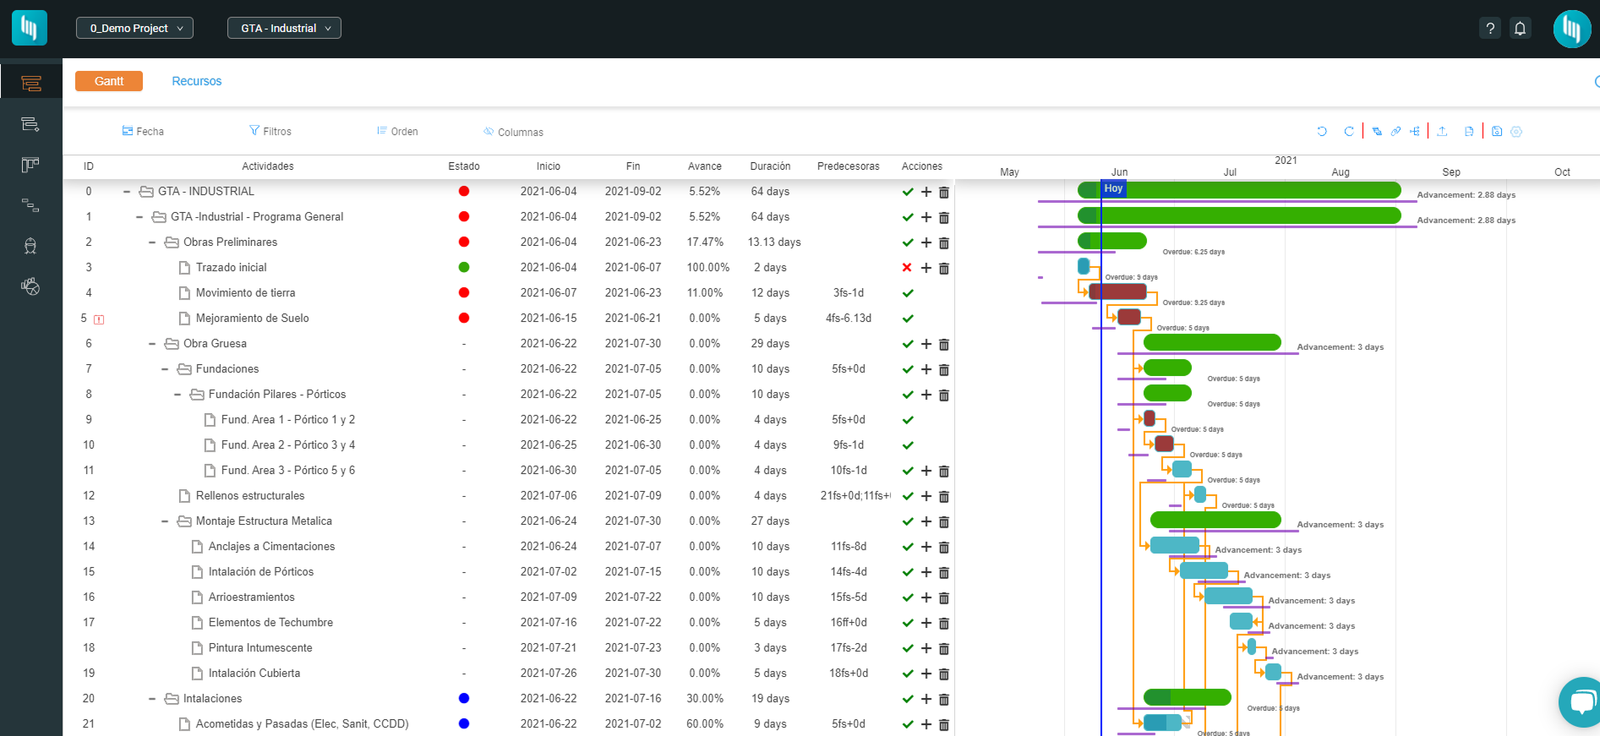Switch to the Gantt tab
Viewport: 1600px width, 736px height.
[109, 81]
